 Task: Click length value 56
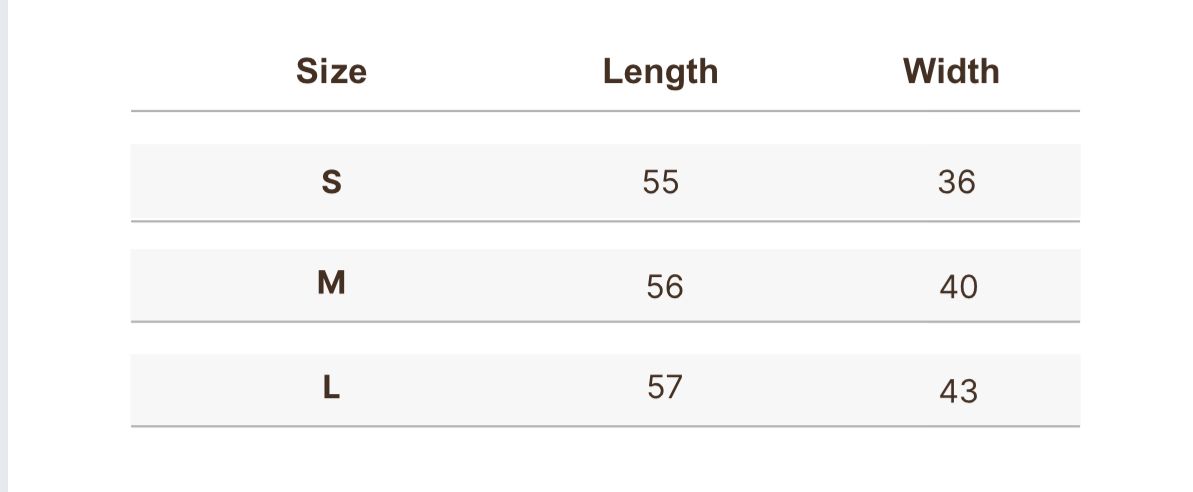tap(665, 287)
